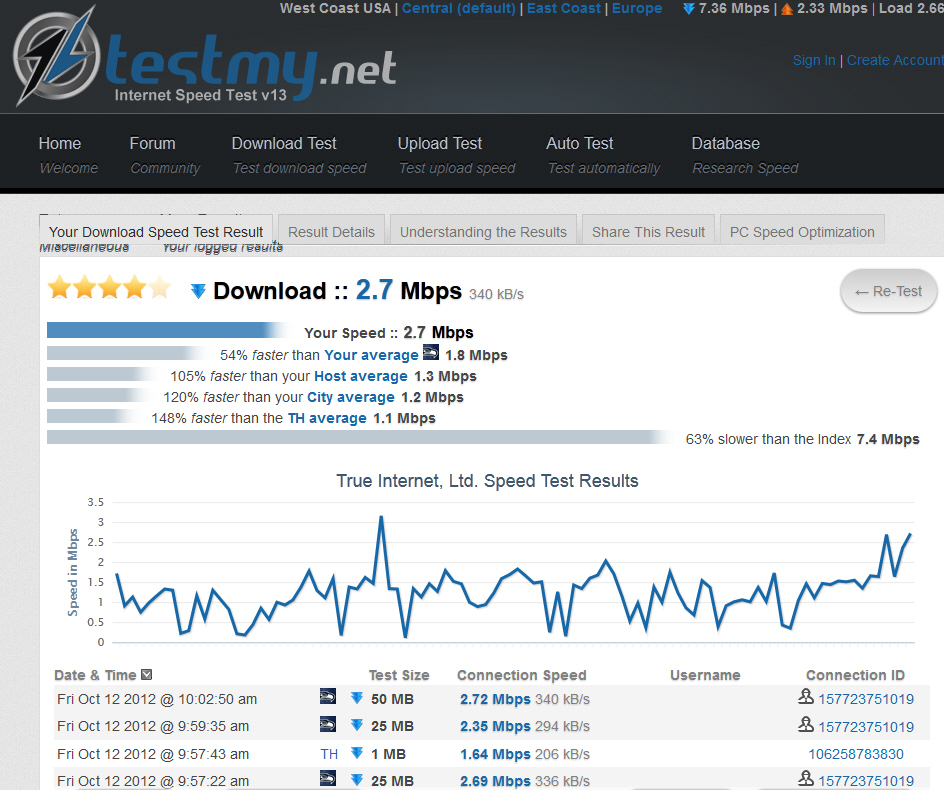Click the date Fri Oct 12 2012 @ 10:02:50 am
The height and width of the screenshot is (791, 945).
coord(157,699)
